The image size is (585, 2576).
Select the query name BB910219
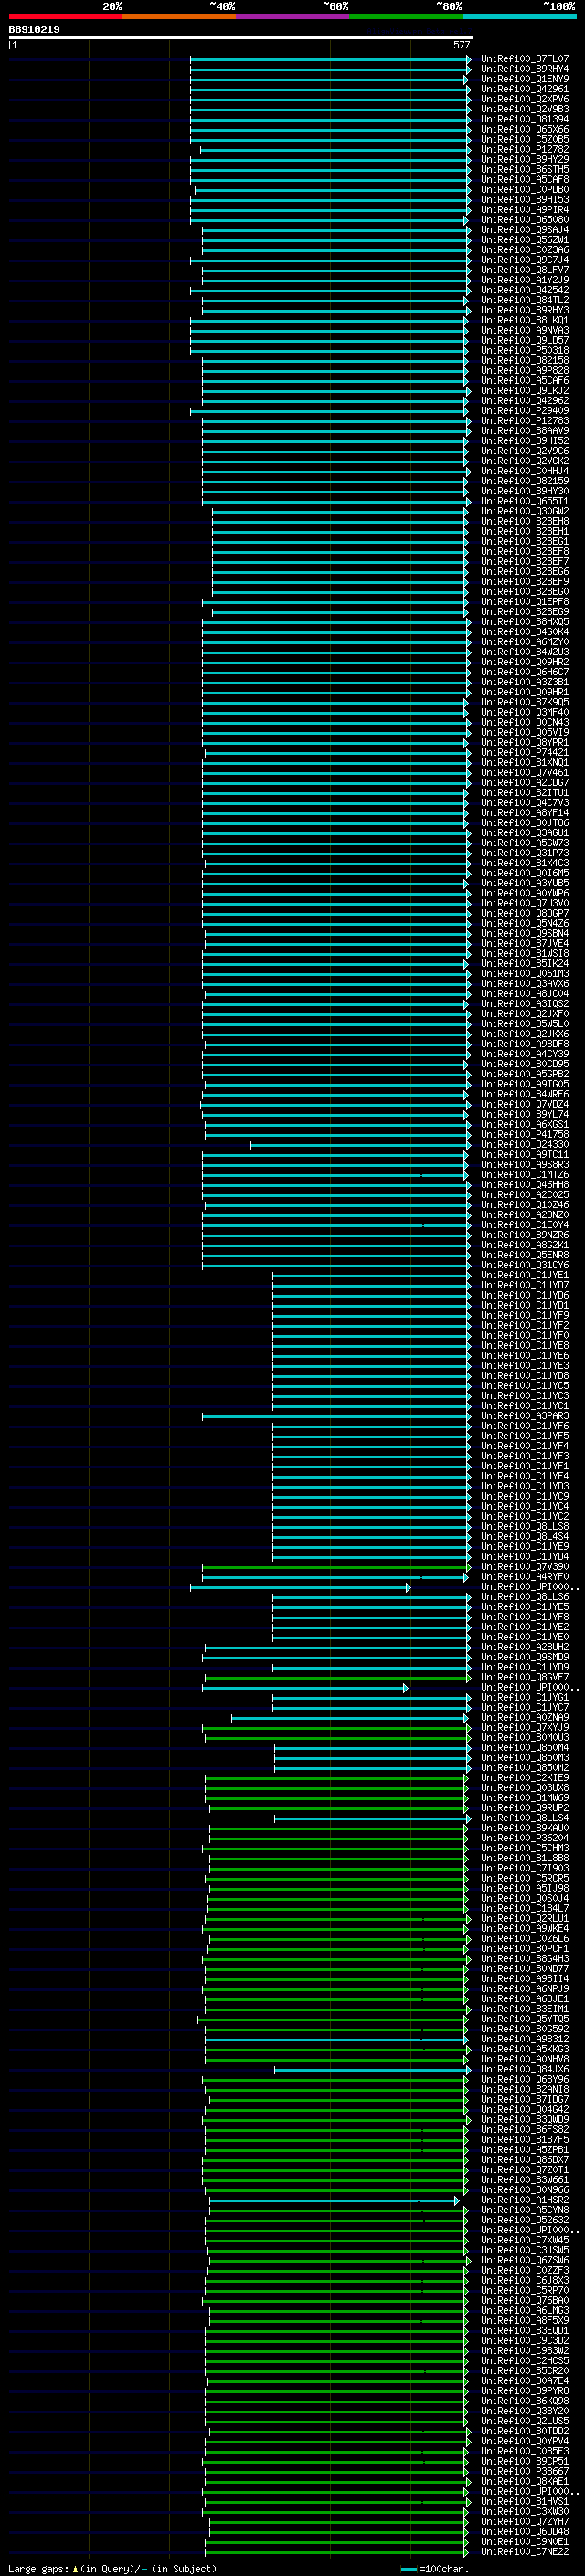click(x=34, y=29)
